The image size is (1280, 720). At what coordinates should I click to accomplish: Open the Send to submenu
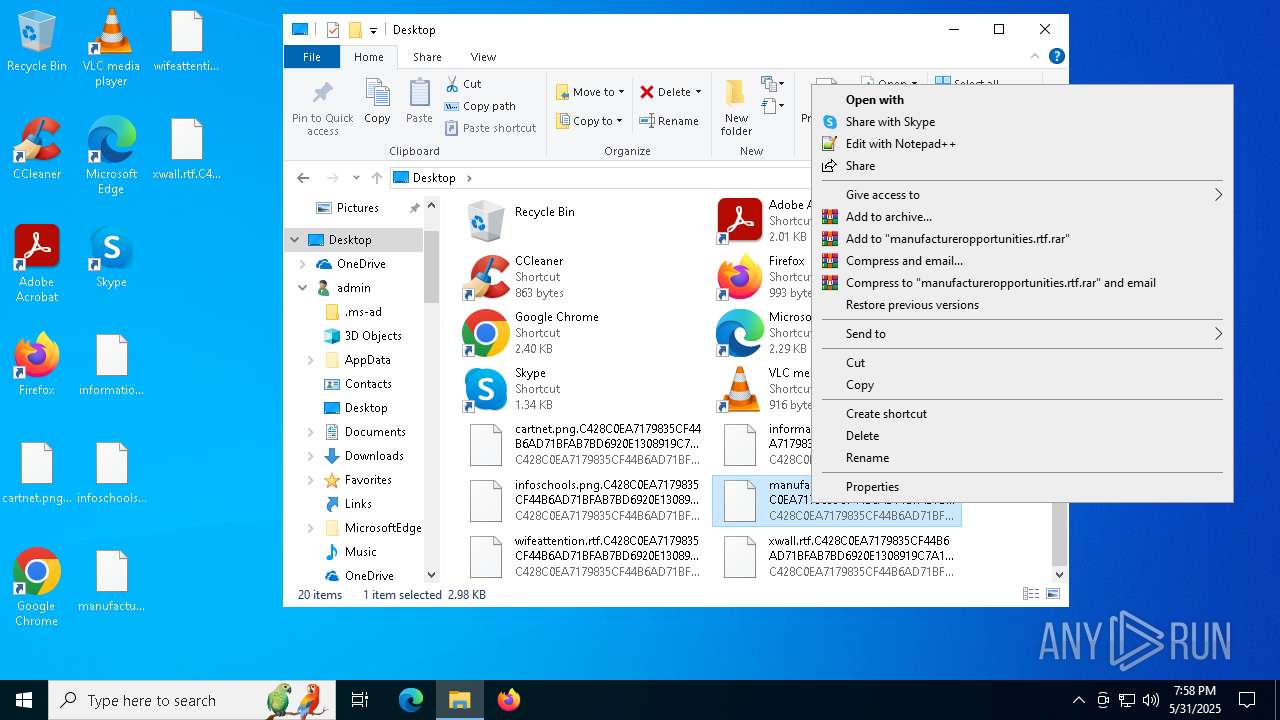[x=1022, y=334]
